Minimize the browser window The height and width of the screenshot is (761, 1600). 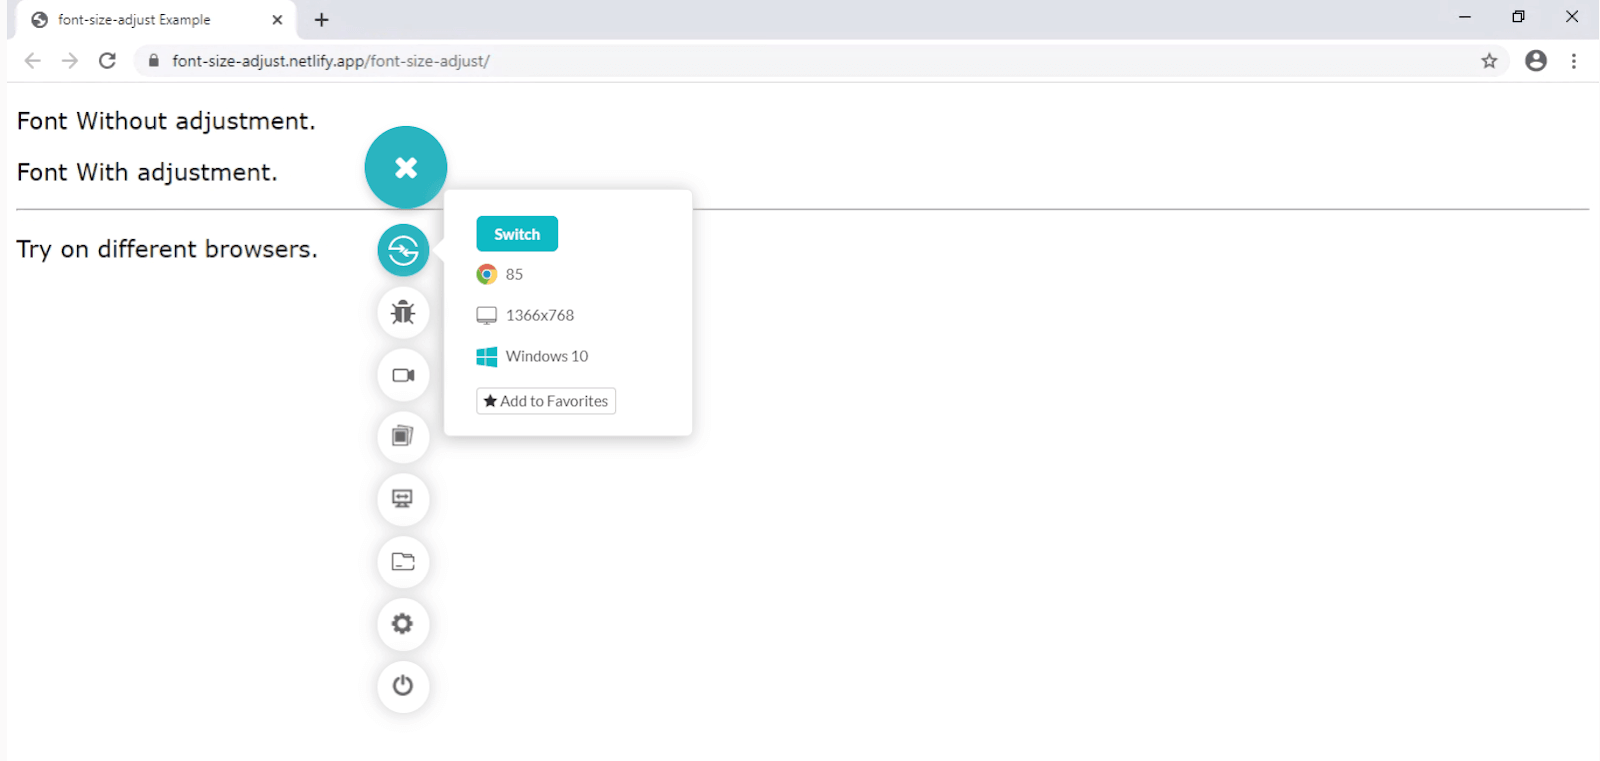click(x=1465, y=17)
